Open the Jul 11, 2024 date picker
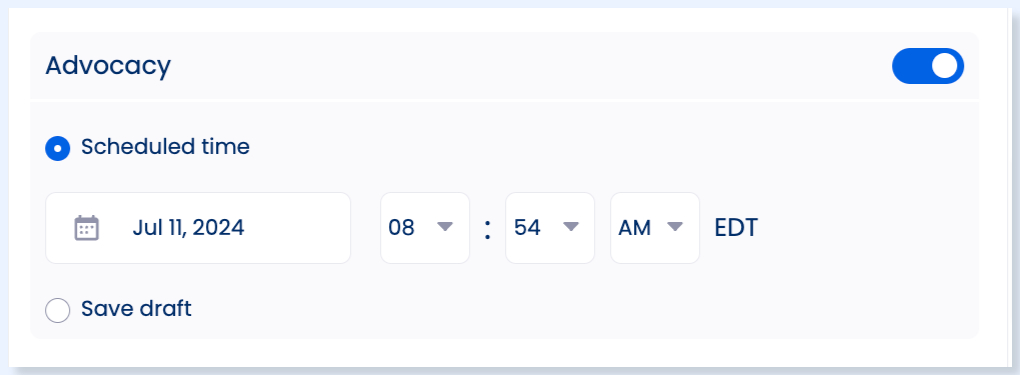This screenshot has width=1020, height=375. [198, 228]
